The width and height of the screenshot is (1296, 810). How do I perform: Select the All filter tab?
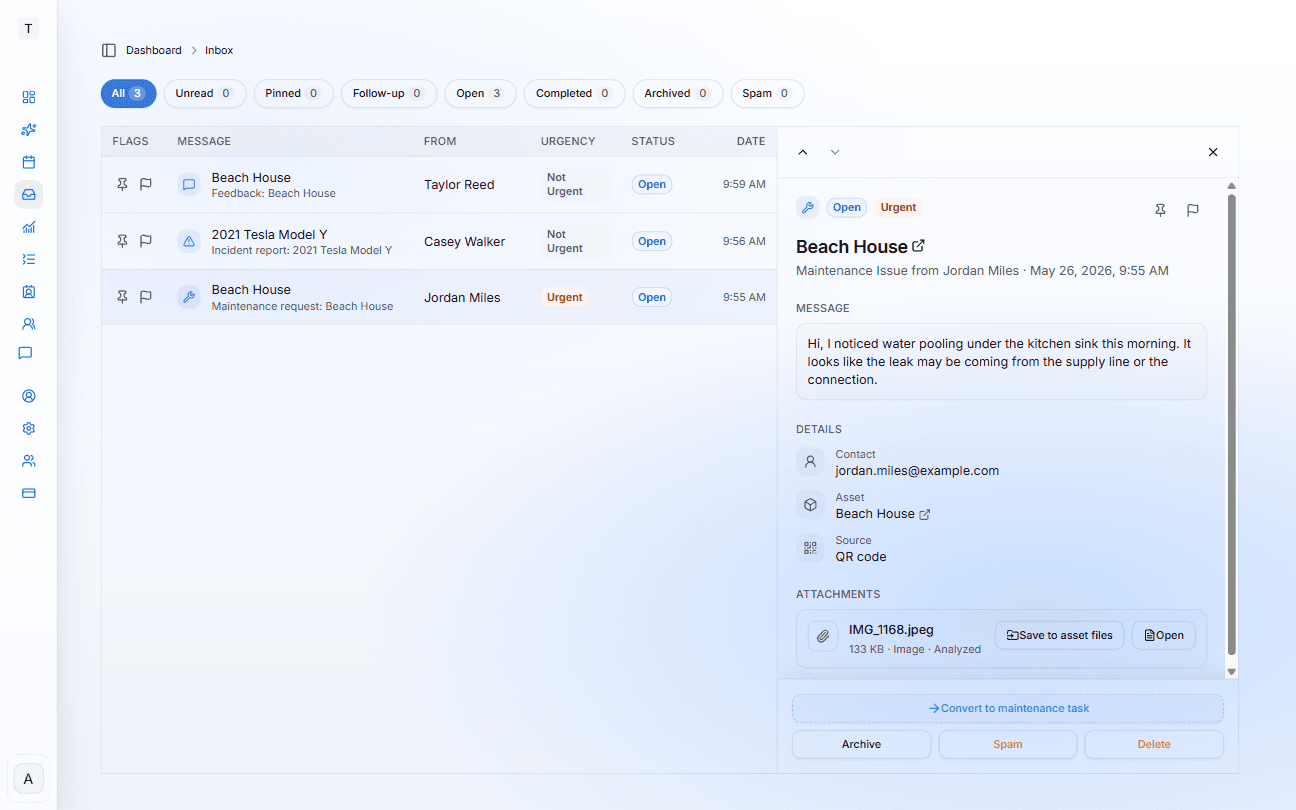click(x=129, y=93)
